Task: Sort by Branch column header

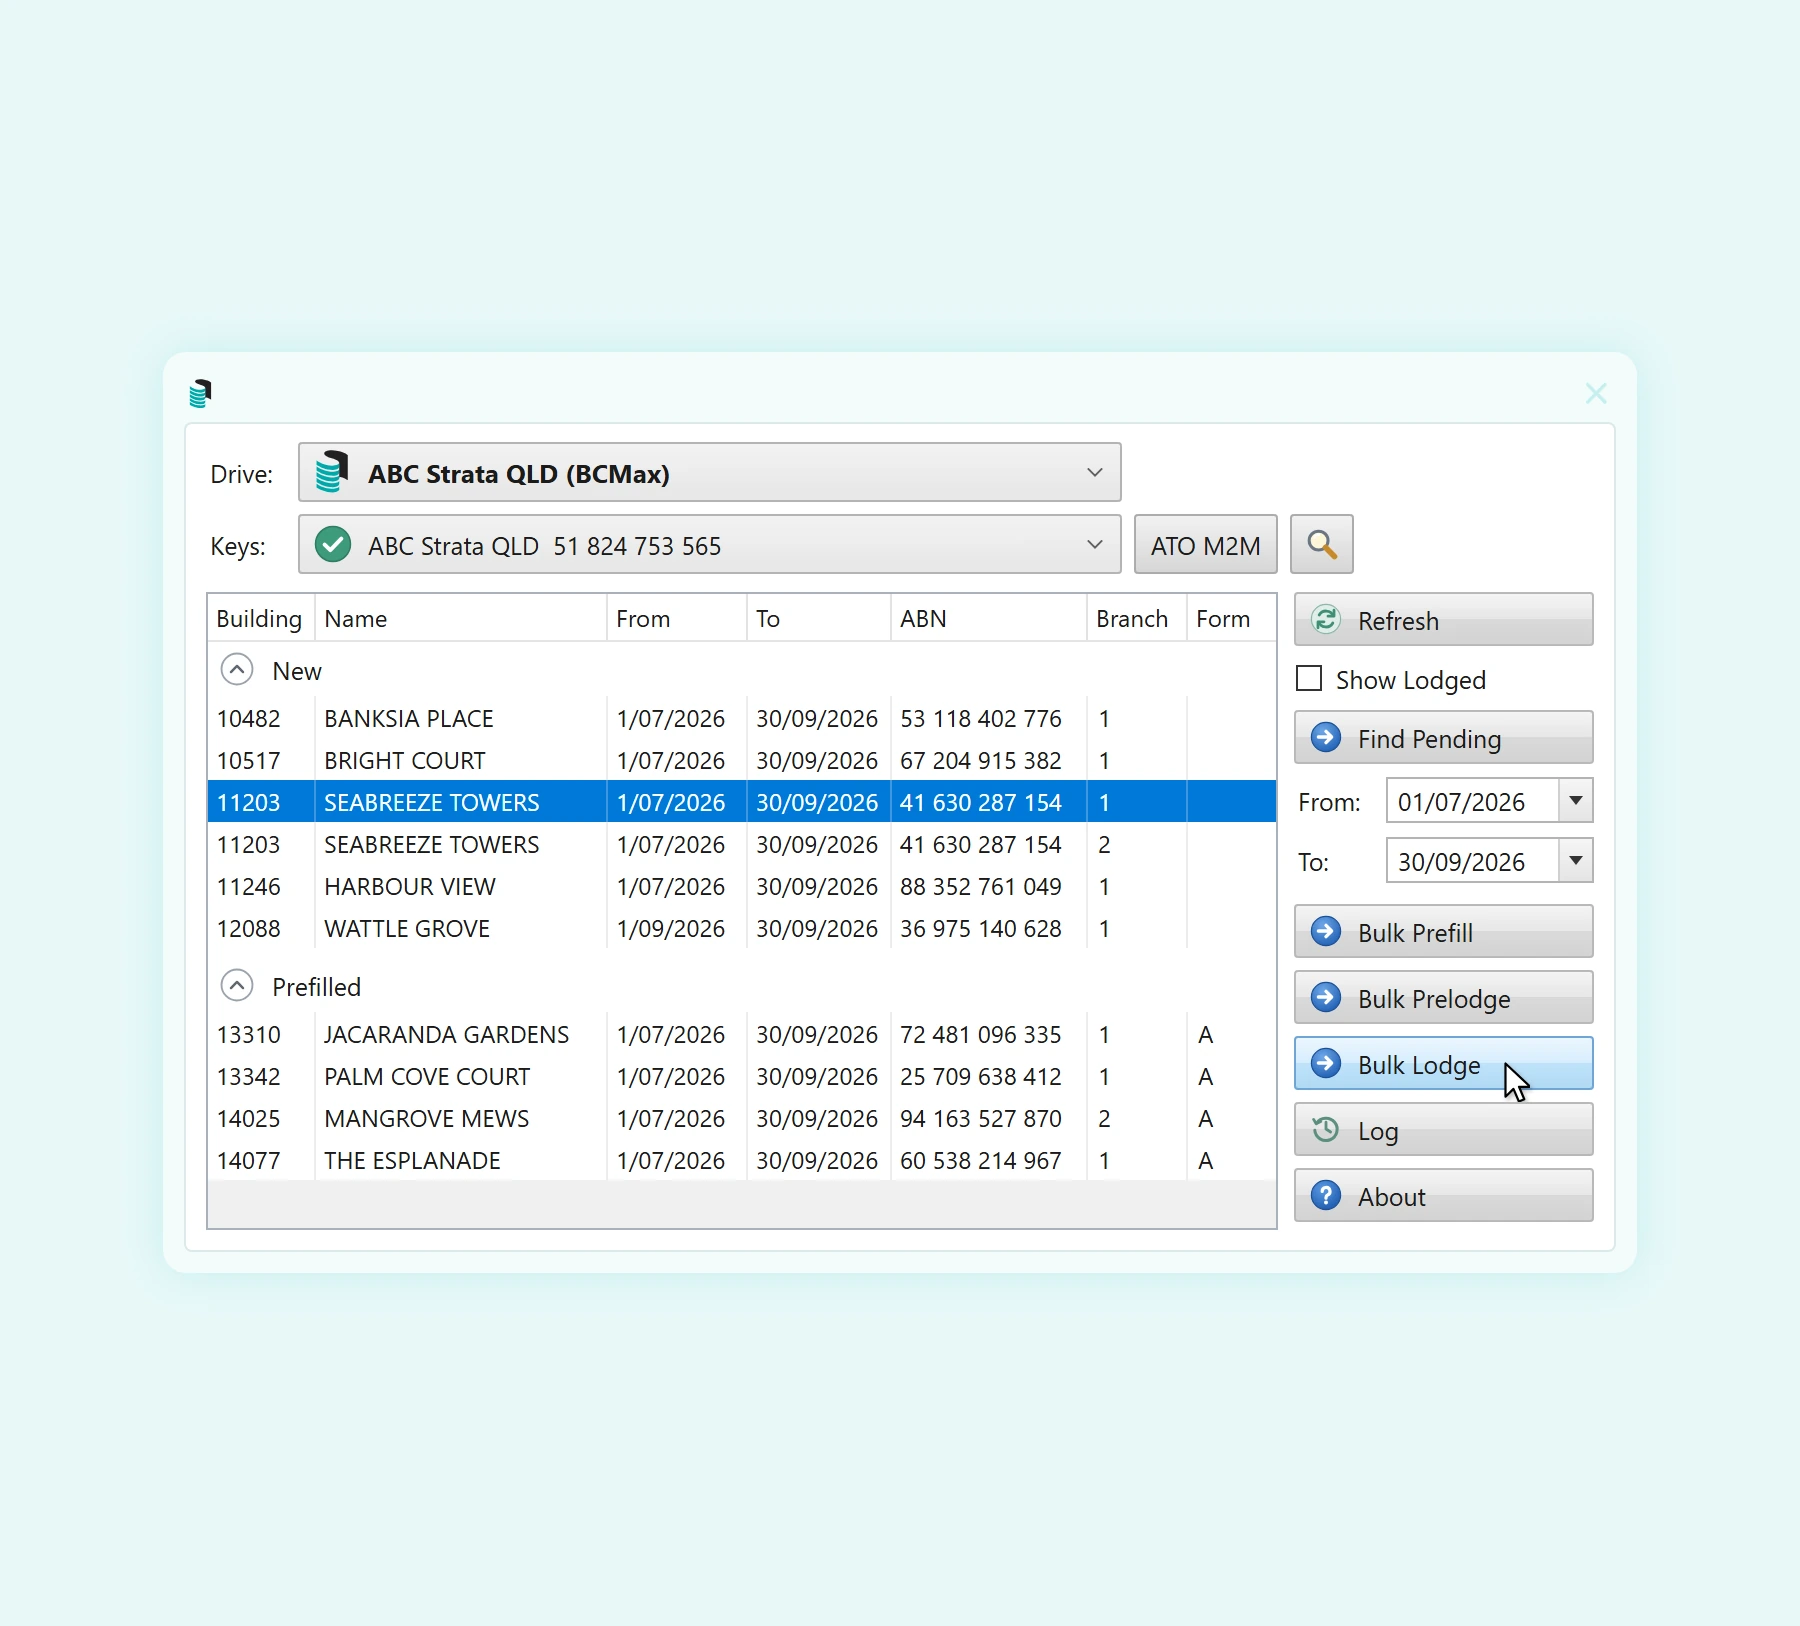Action: tap(1136, 619)
